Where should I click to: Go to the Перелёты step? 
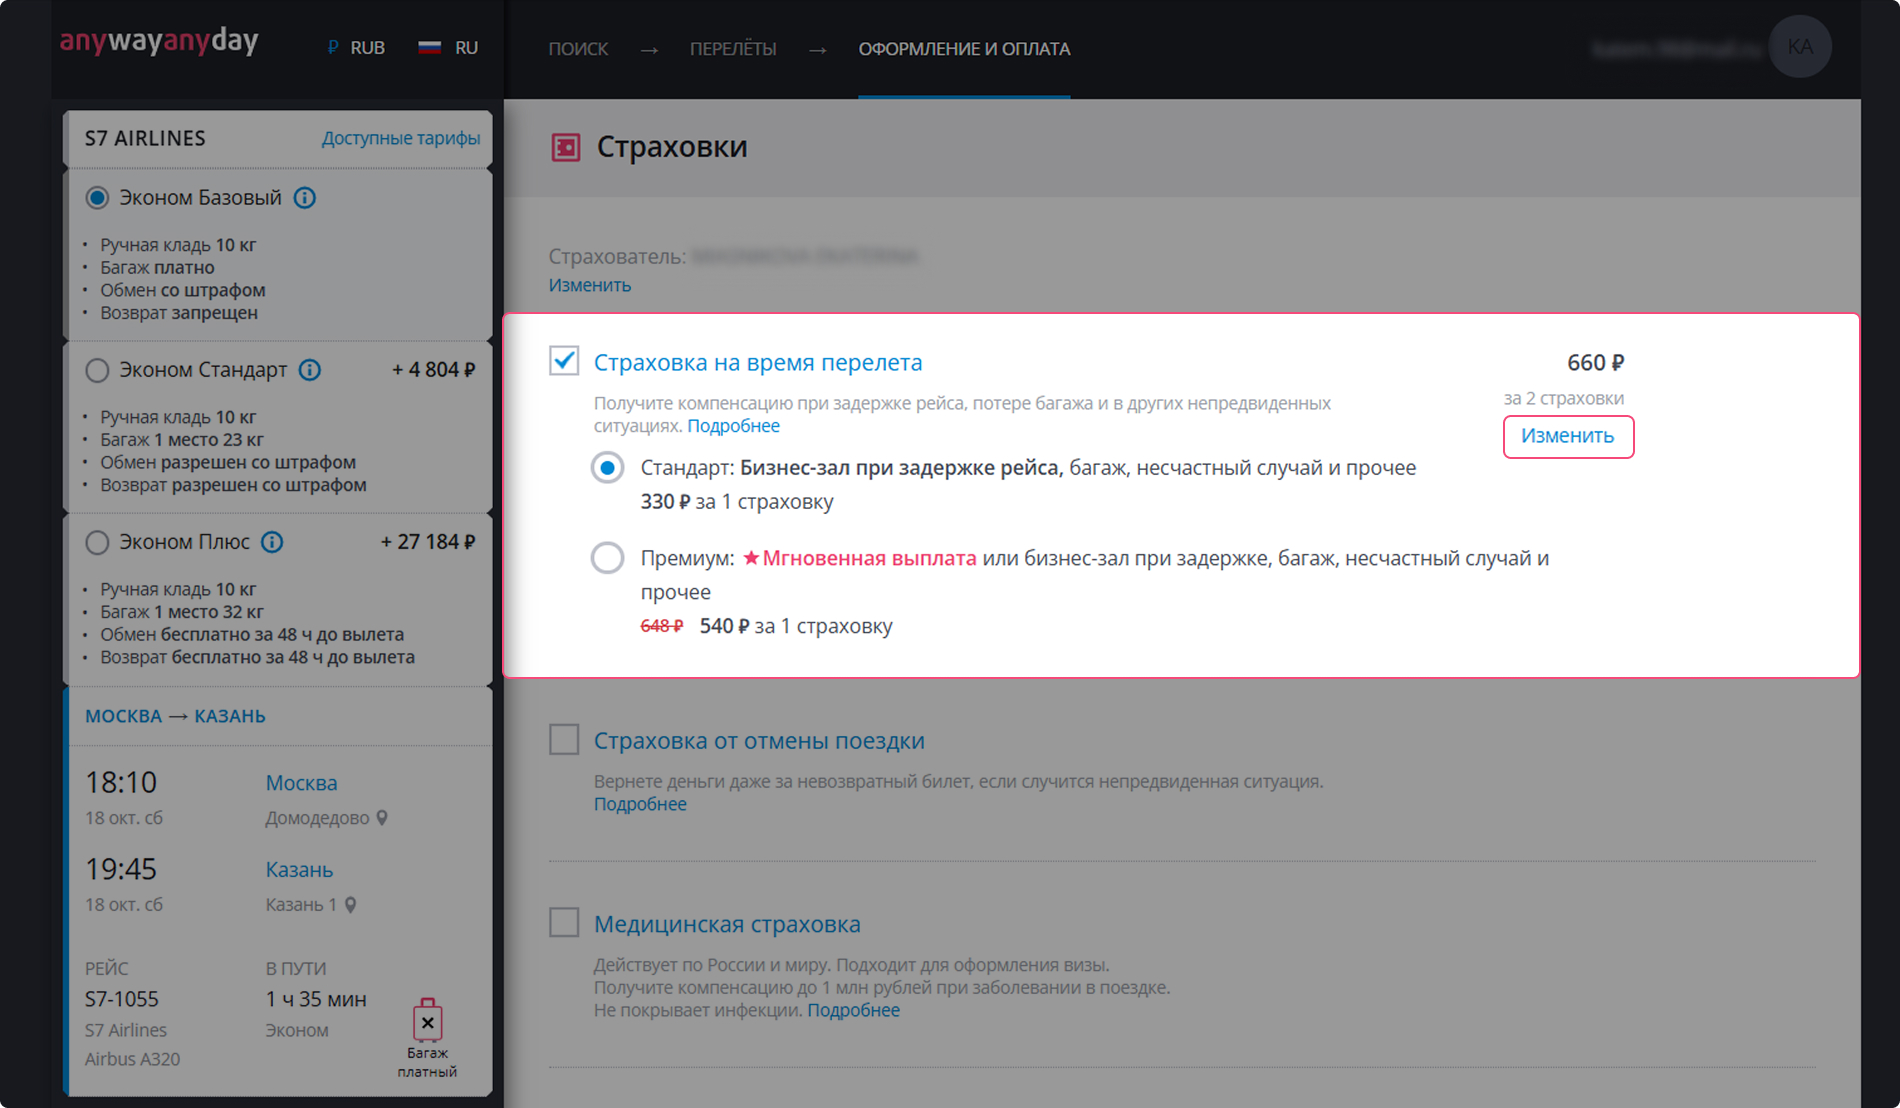(732, 49)
